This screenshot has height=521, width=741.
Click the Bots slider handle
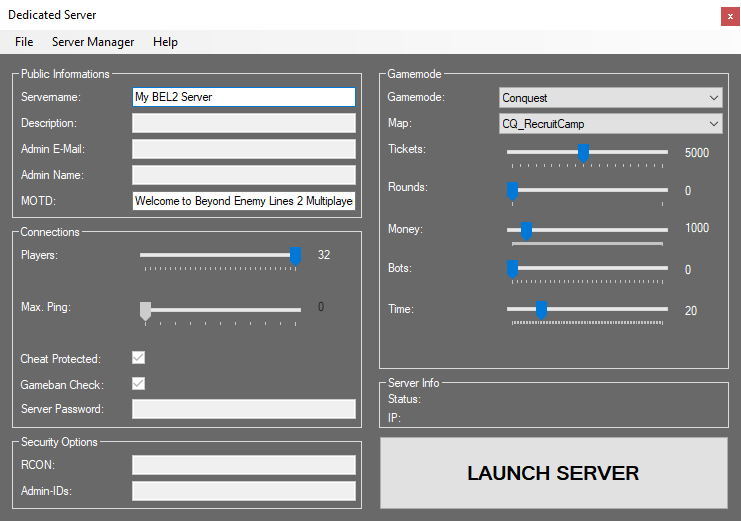click(512, 269)
